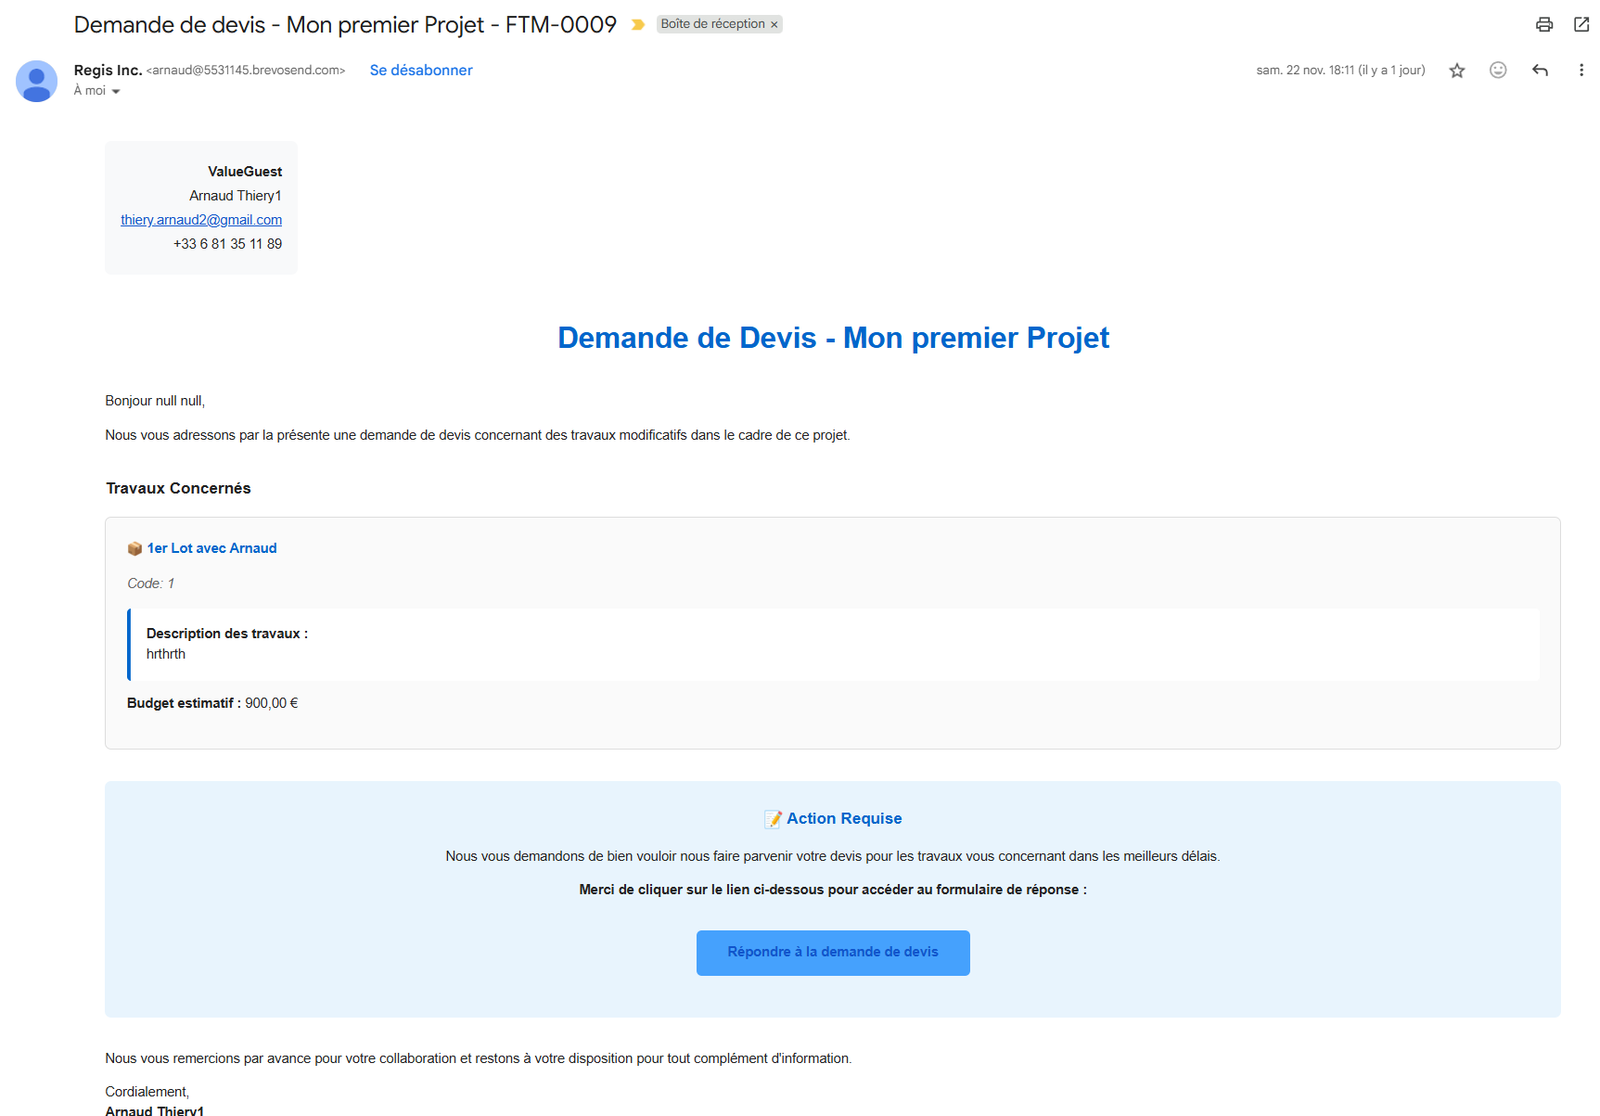Click the importance marker beside the subject
Image resolution: width=1600 pixels, height=1116 pixels.
tap(638, 24)
